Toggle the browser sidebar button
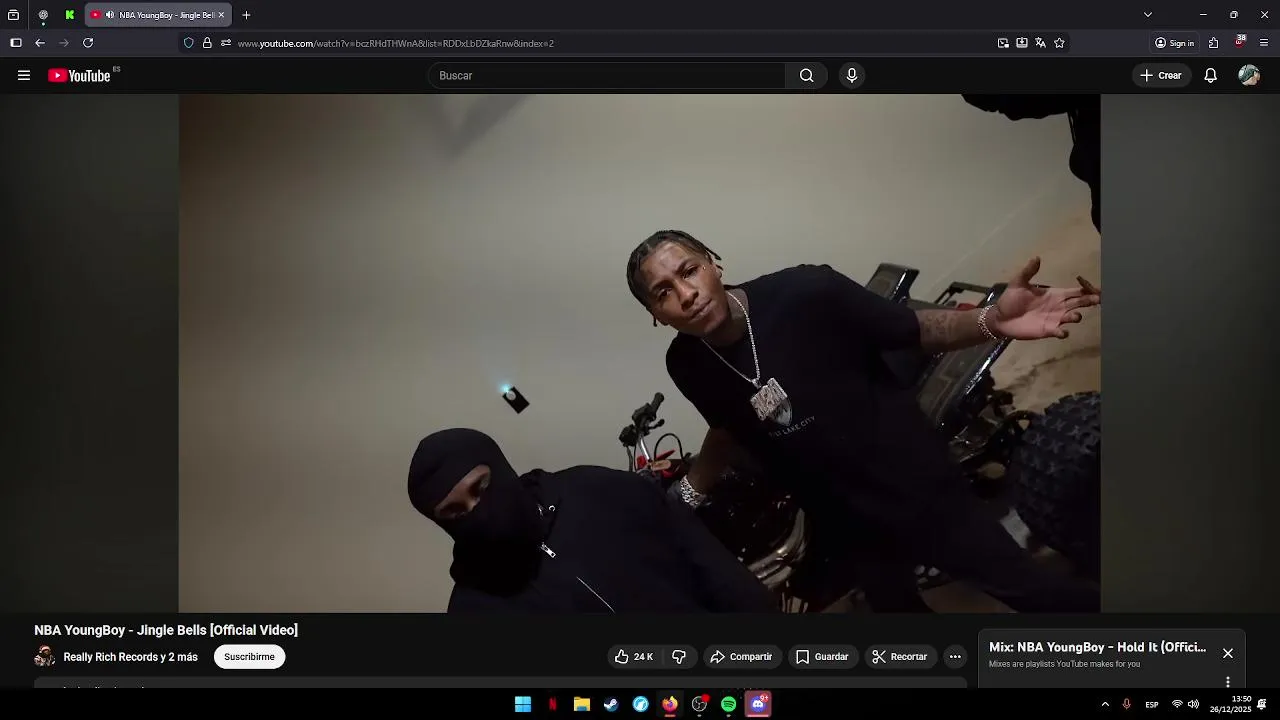The image size is (1280, 720). tap(16, 43)
